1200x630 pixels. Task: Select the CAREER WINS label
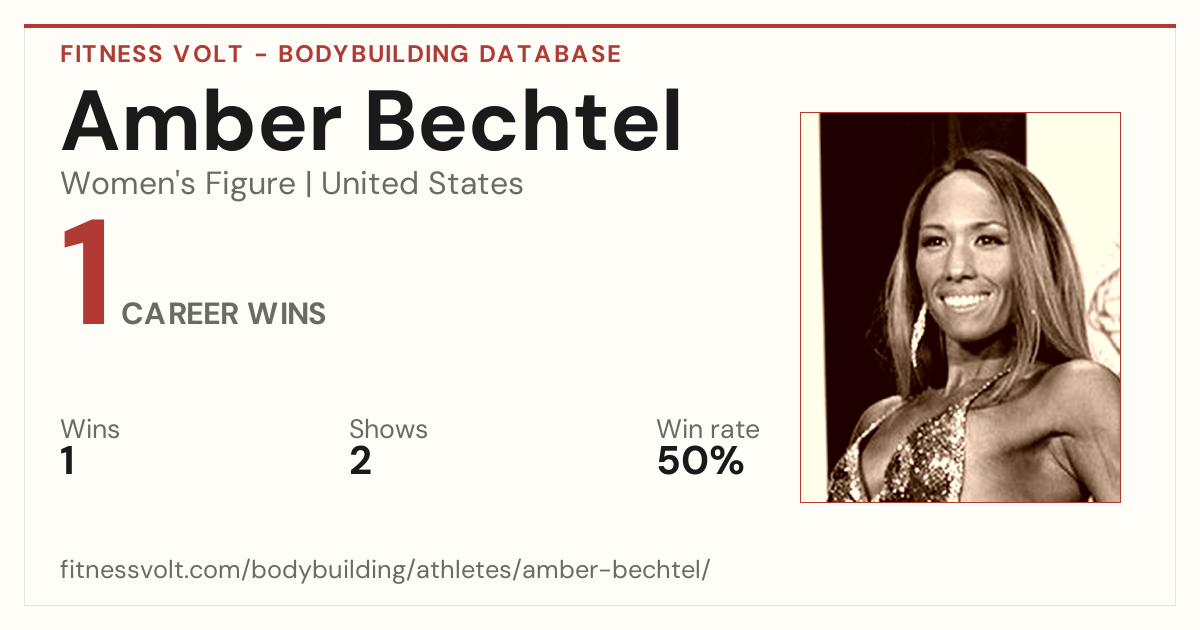point(224,314)
